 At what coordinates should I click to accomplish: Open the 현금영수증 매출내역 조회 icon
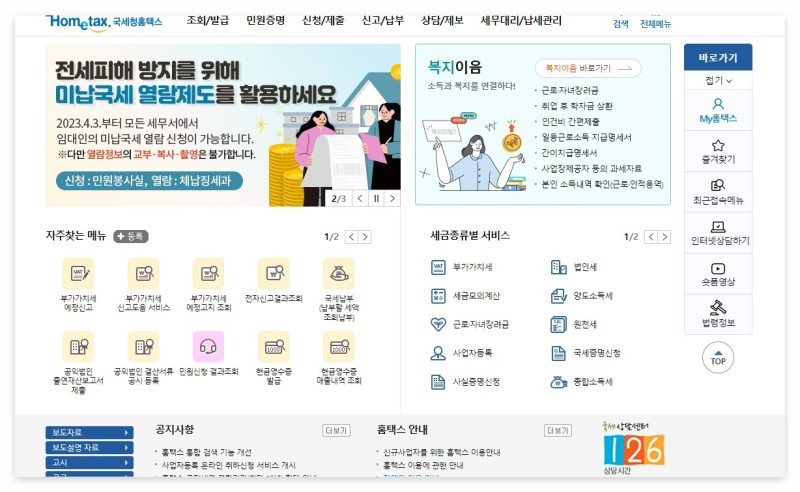339,347
